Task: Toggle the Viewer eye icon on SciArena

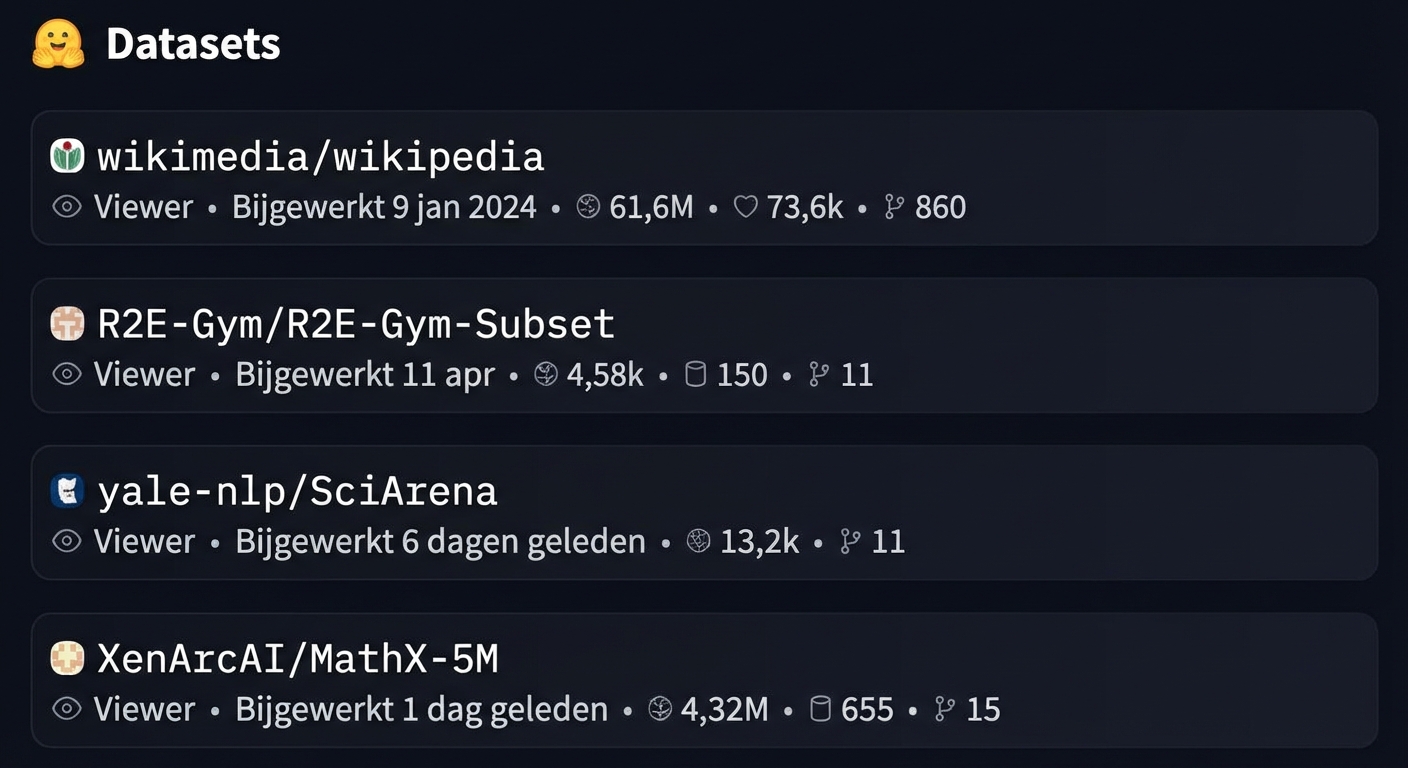Action: click(x=66, y=541)
